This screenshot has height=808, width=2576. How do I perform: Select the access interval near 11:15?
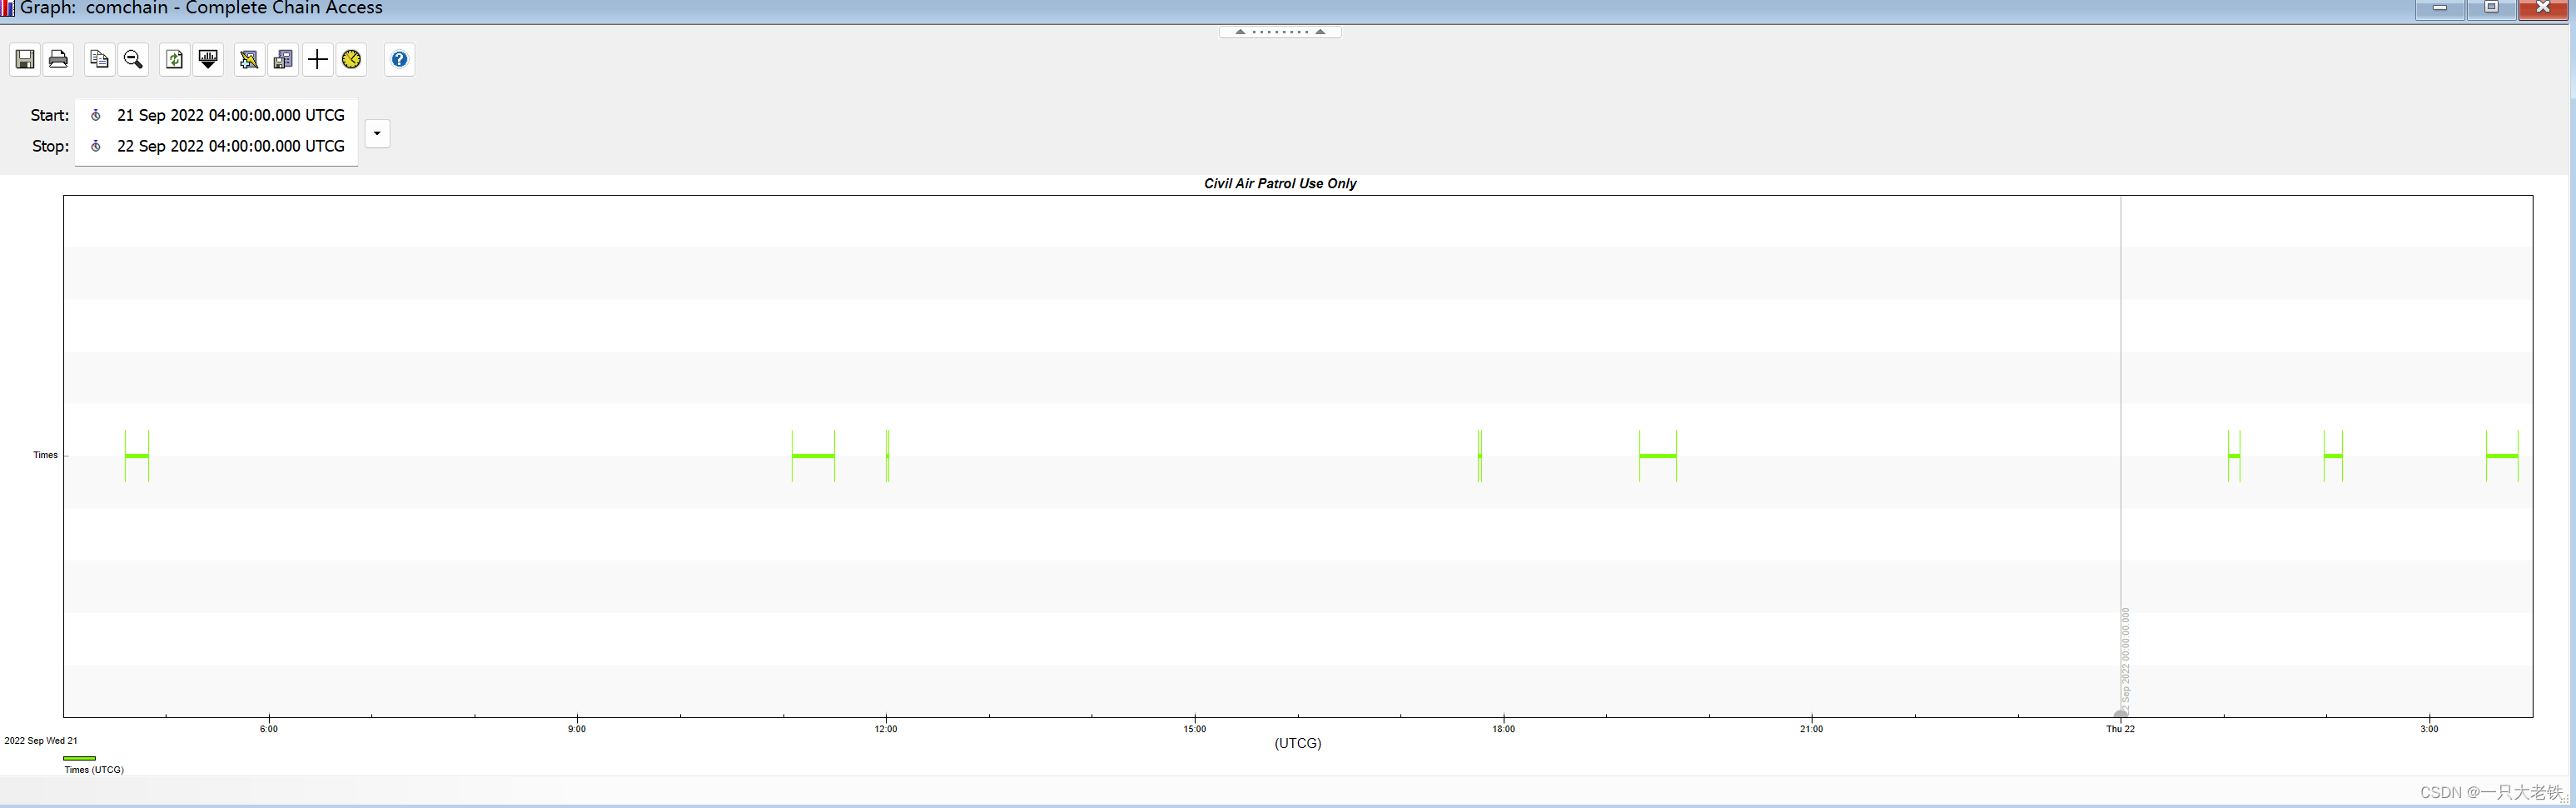coord(813,456)
